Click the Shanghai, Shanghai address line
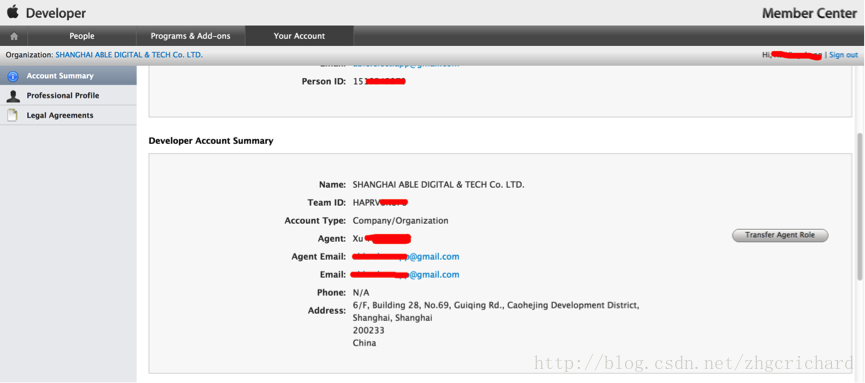 coord(392,318)
